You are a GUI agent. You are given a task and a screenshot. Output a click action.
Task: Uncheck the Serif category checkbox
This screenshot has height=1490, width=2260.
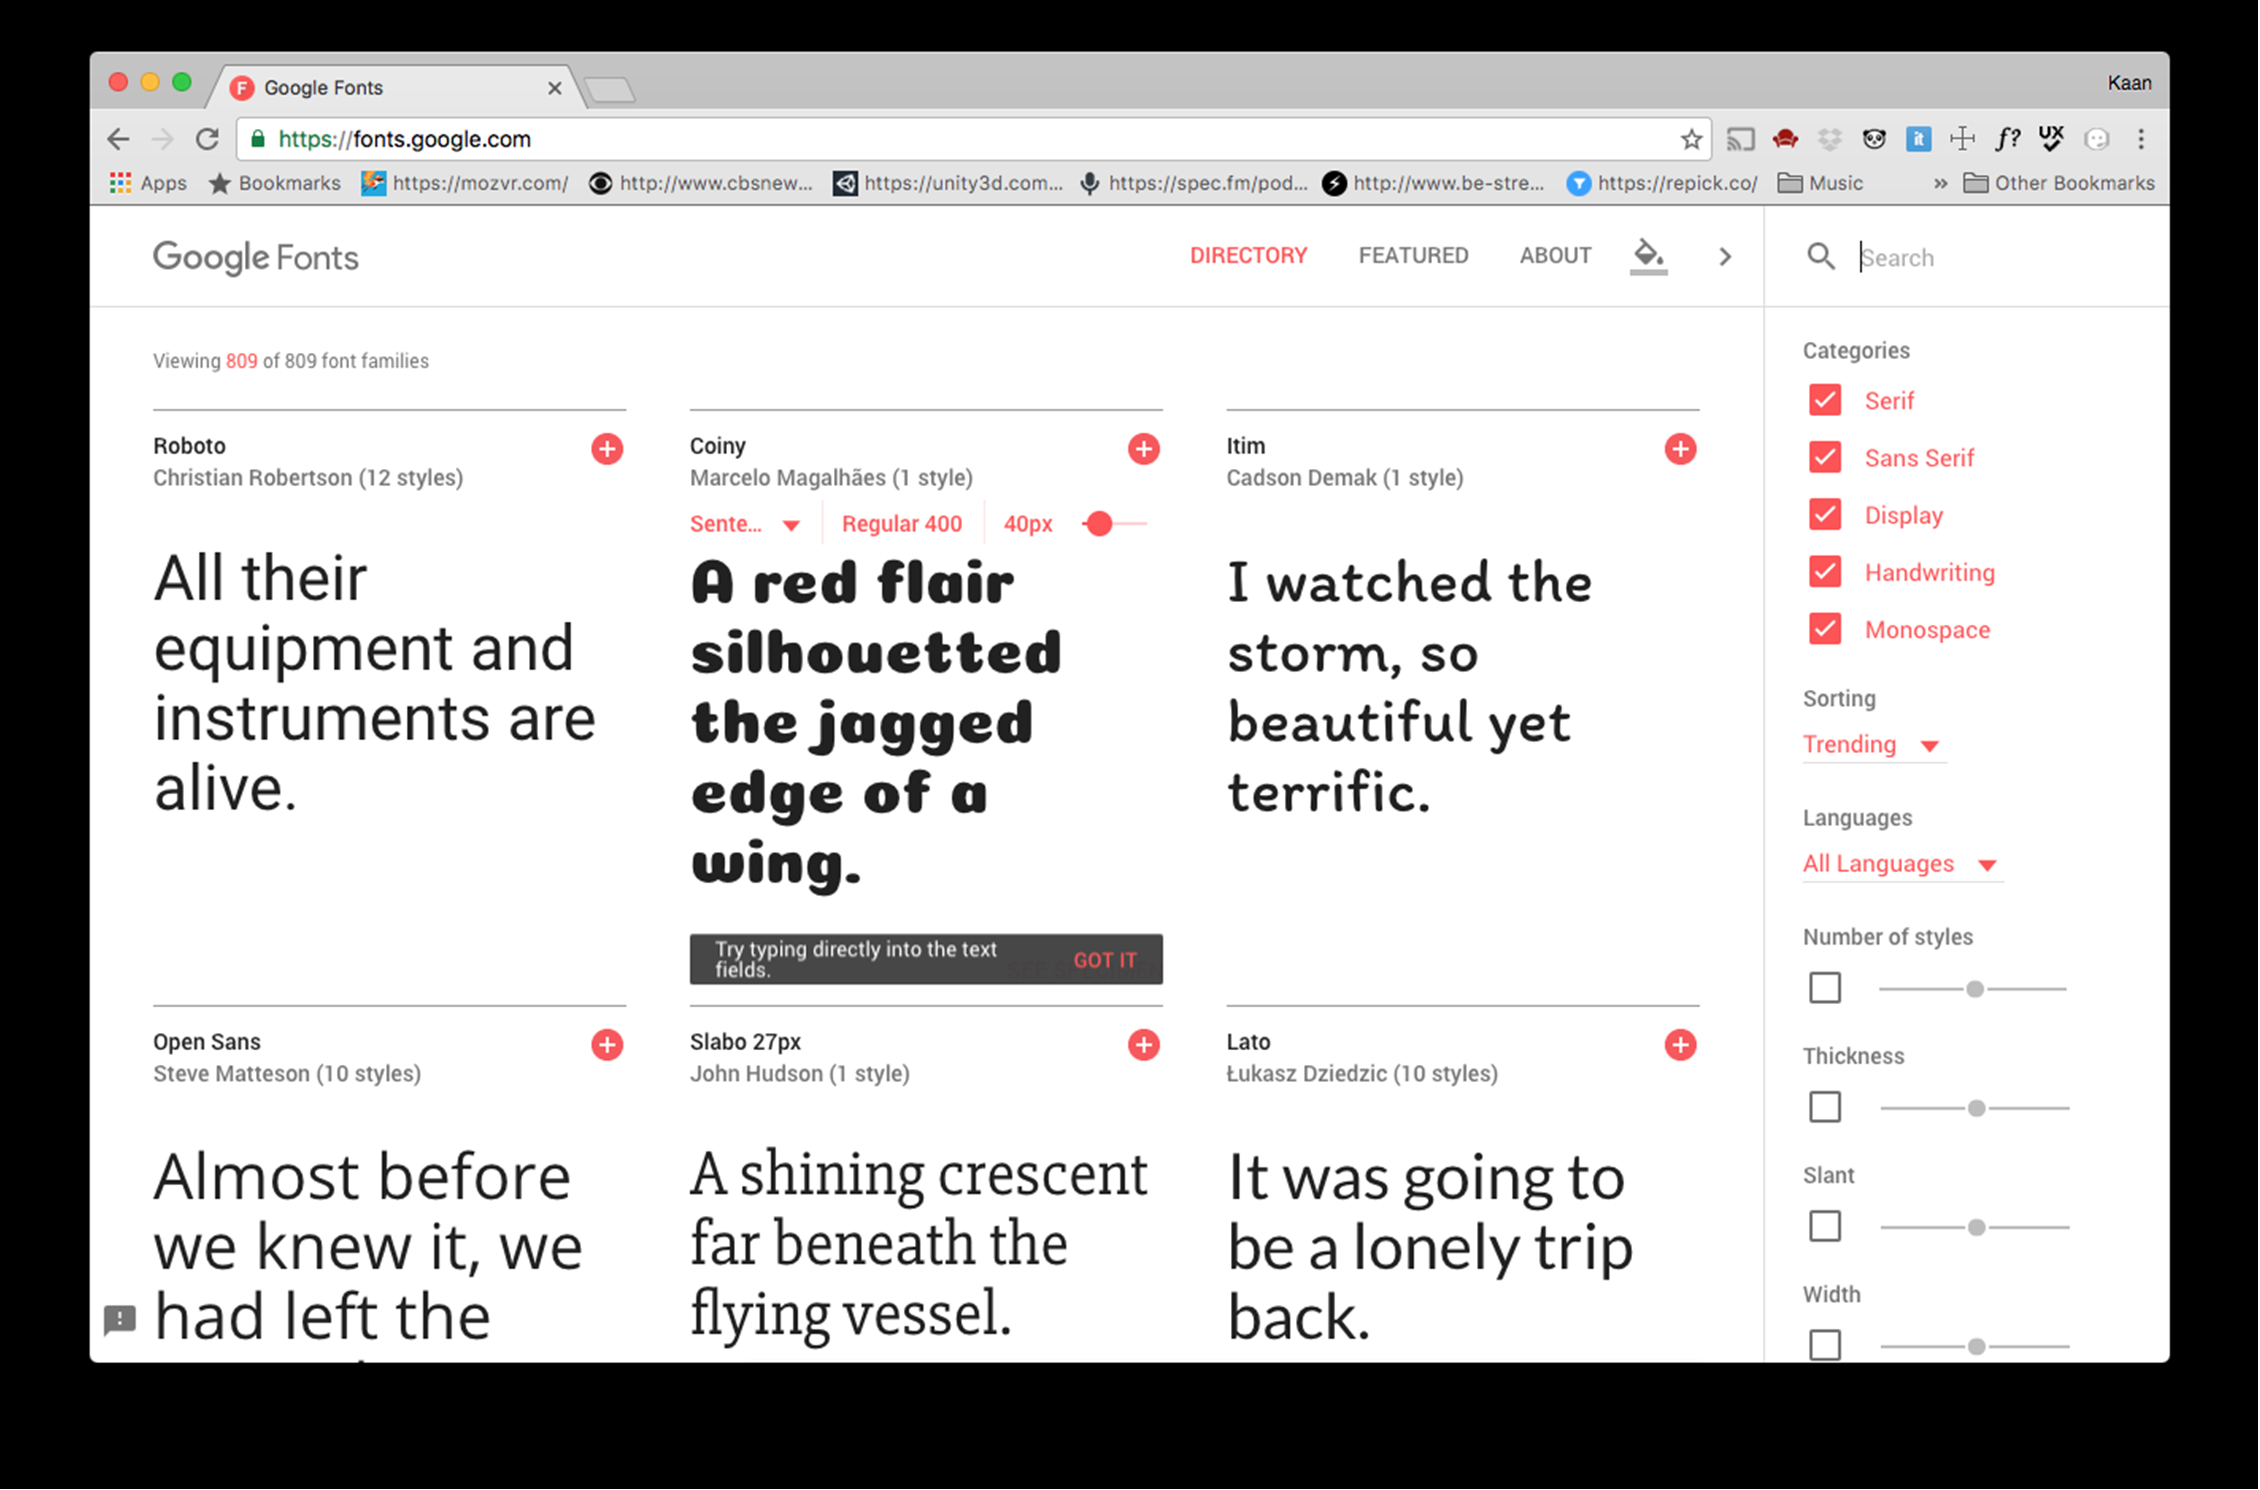coord(1825,400)
